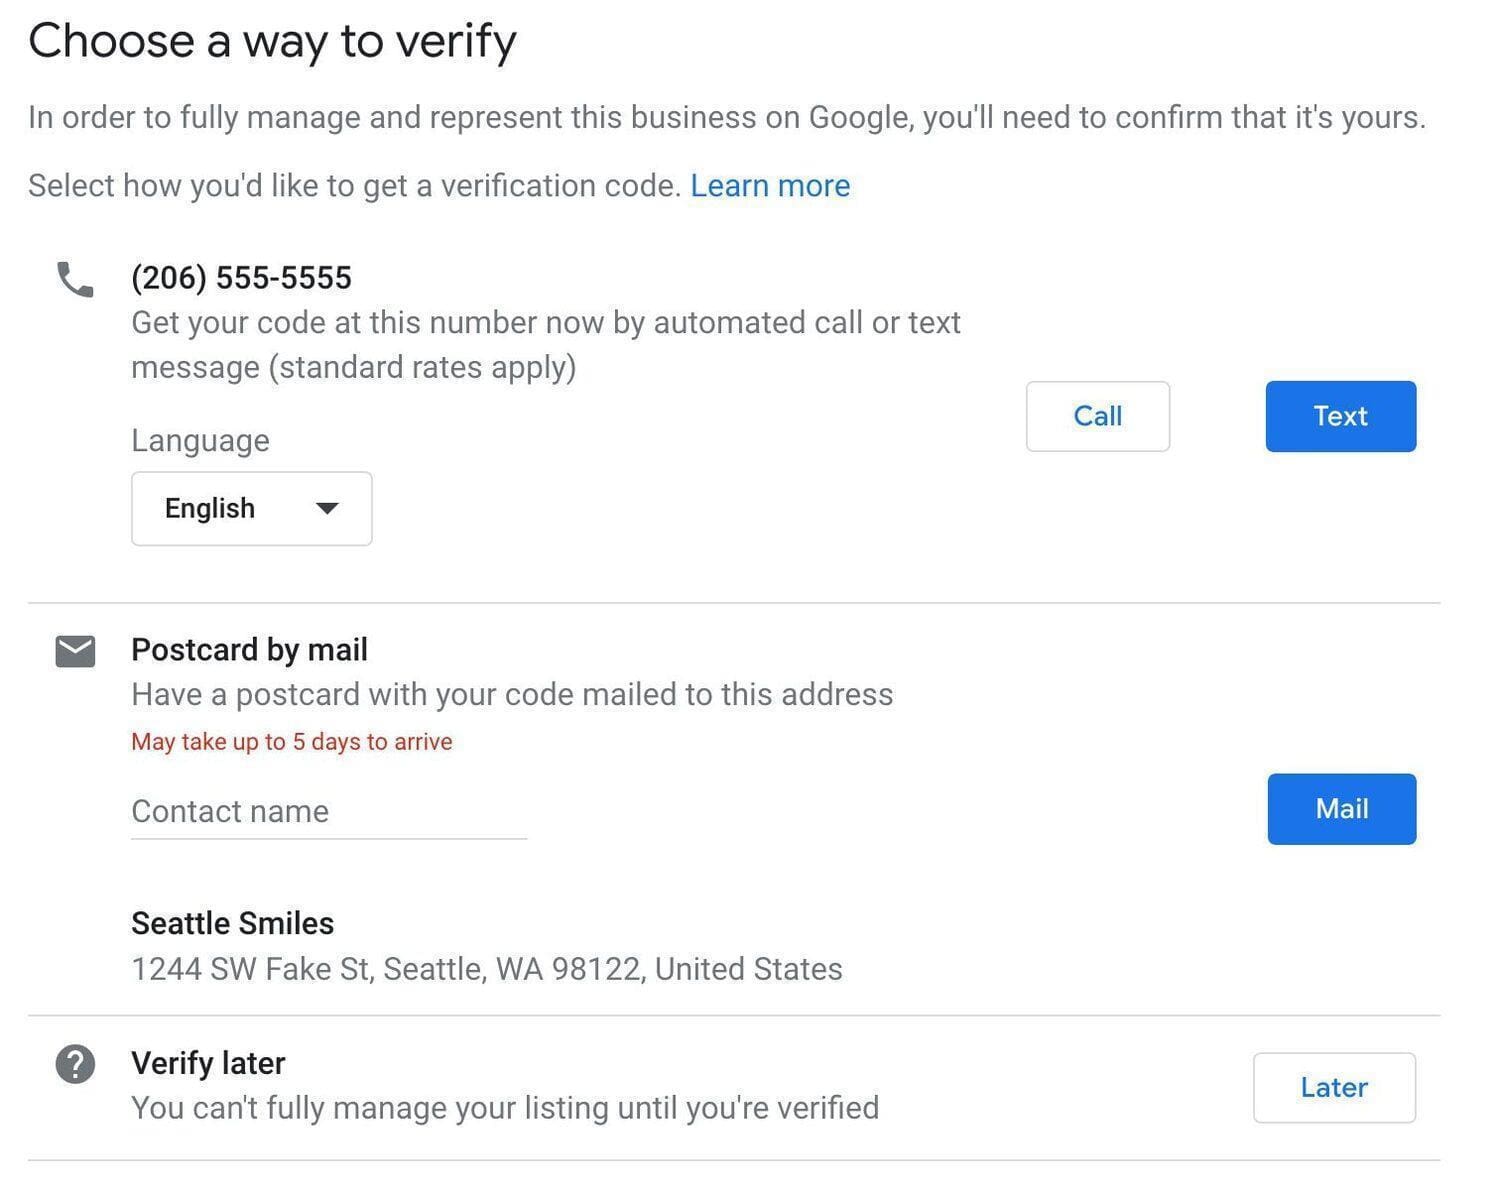This screenshot has width=1500, height=1194.
Task: Open the Learn more link
Action: click(x=770, y=186)
